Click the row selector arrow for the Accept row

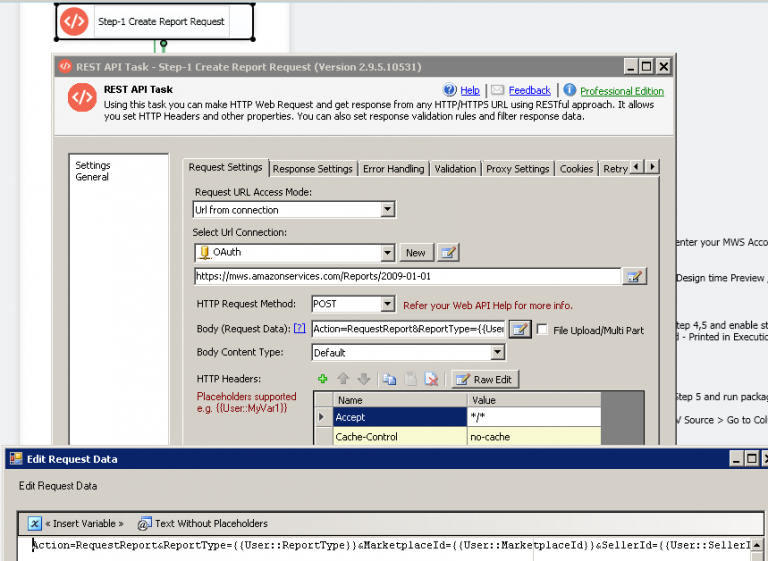tap(323, 417)
